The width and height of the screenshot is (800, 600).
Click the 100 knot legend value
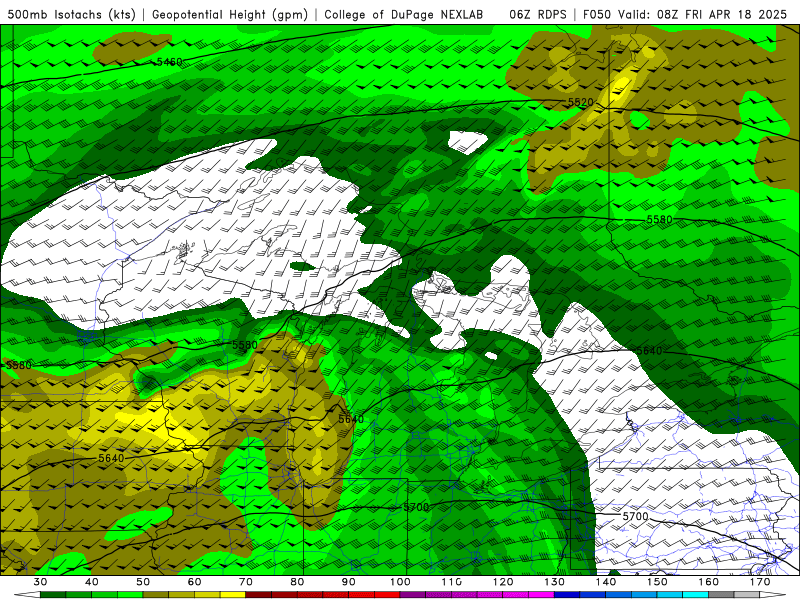(401, 582)
